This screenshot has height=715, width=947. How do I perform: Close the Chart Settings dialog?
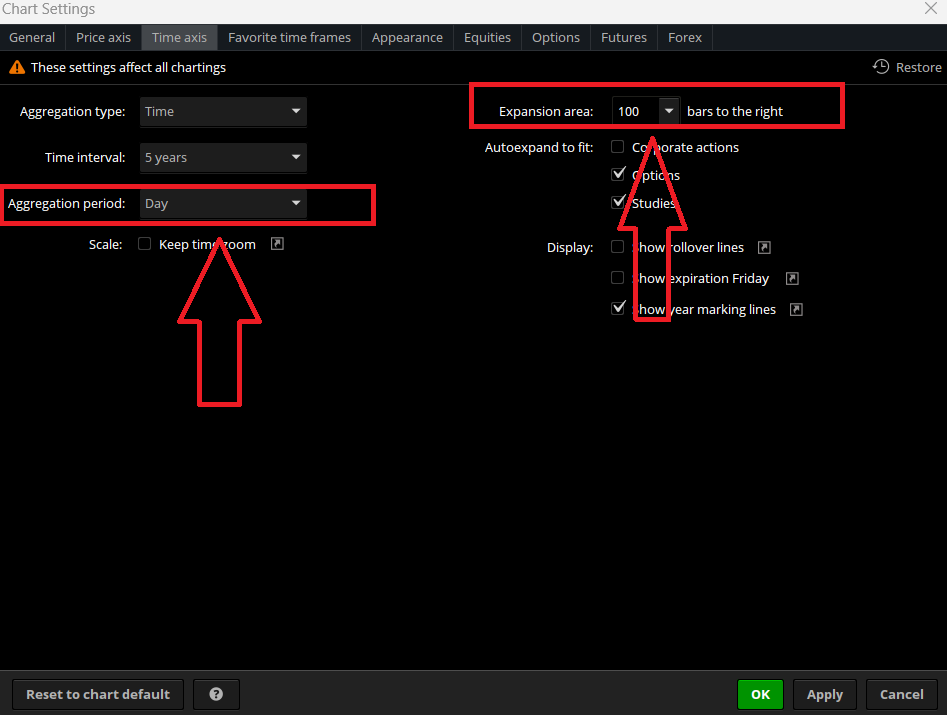(931, 9)
